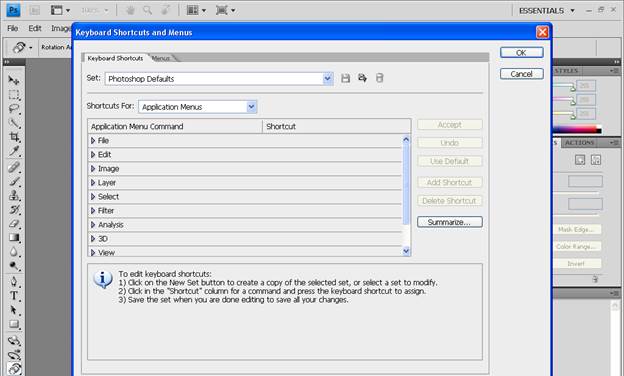This screenshot has height=376, width=624.
Task: Create new set from current shortcuts icon
Action: pos(362,78)
